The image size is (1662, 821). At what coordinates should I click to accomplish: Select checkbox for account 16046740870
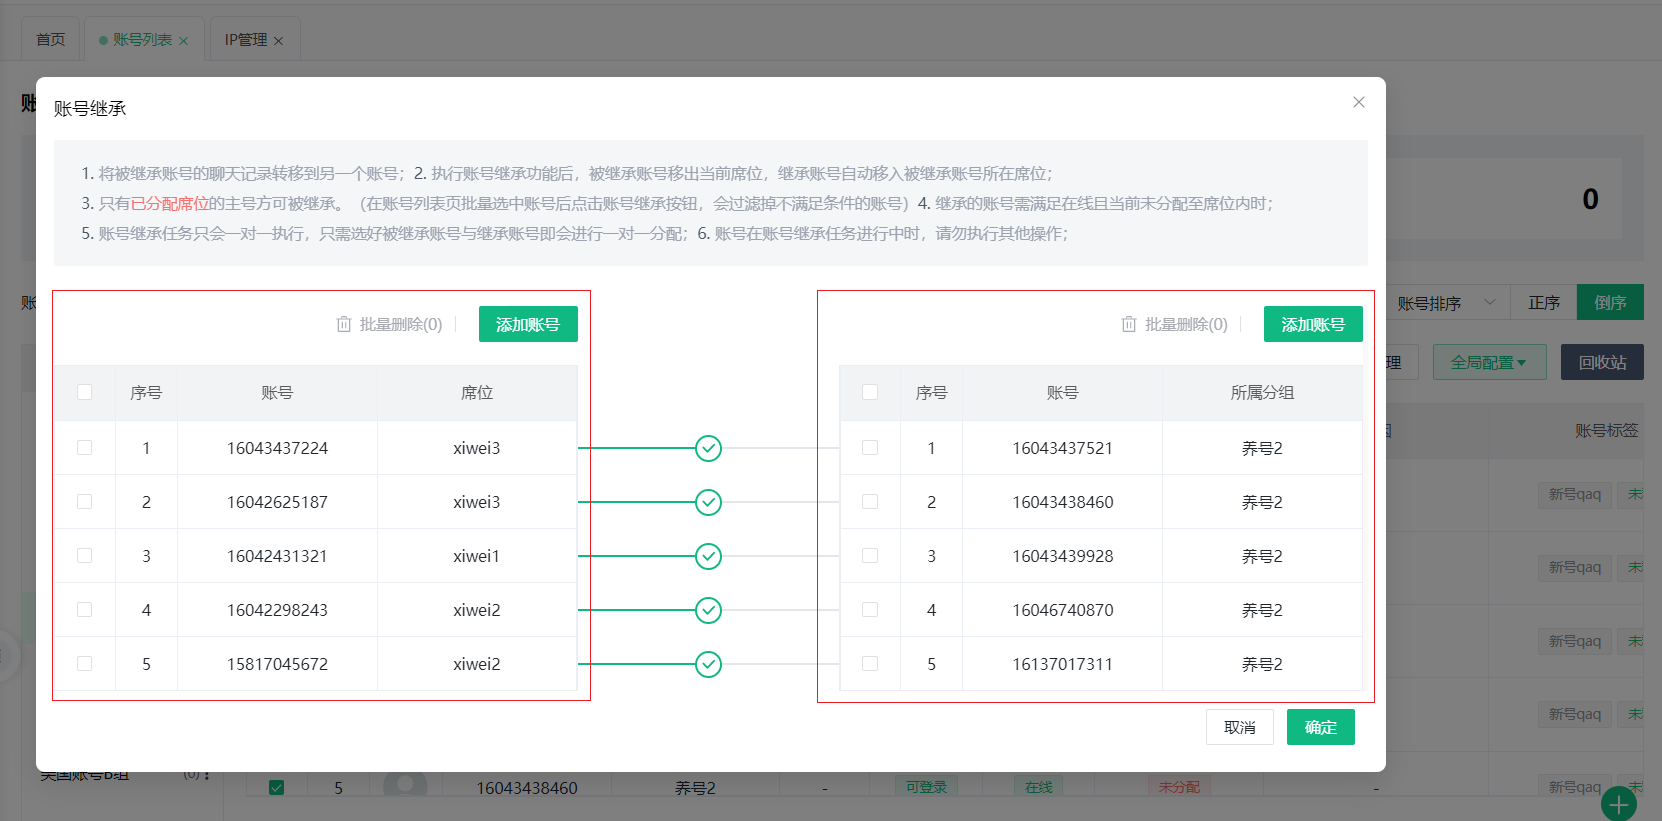click(x=870, y=610)
